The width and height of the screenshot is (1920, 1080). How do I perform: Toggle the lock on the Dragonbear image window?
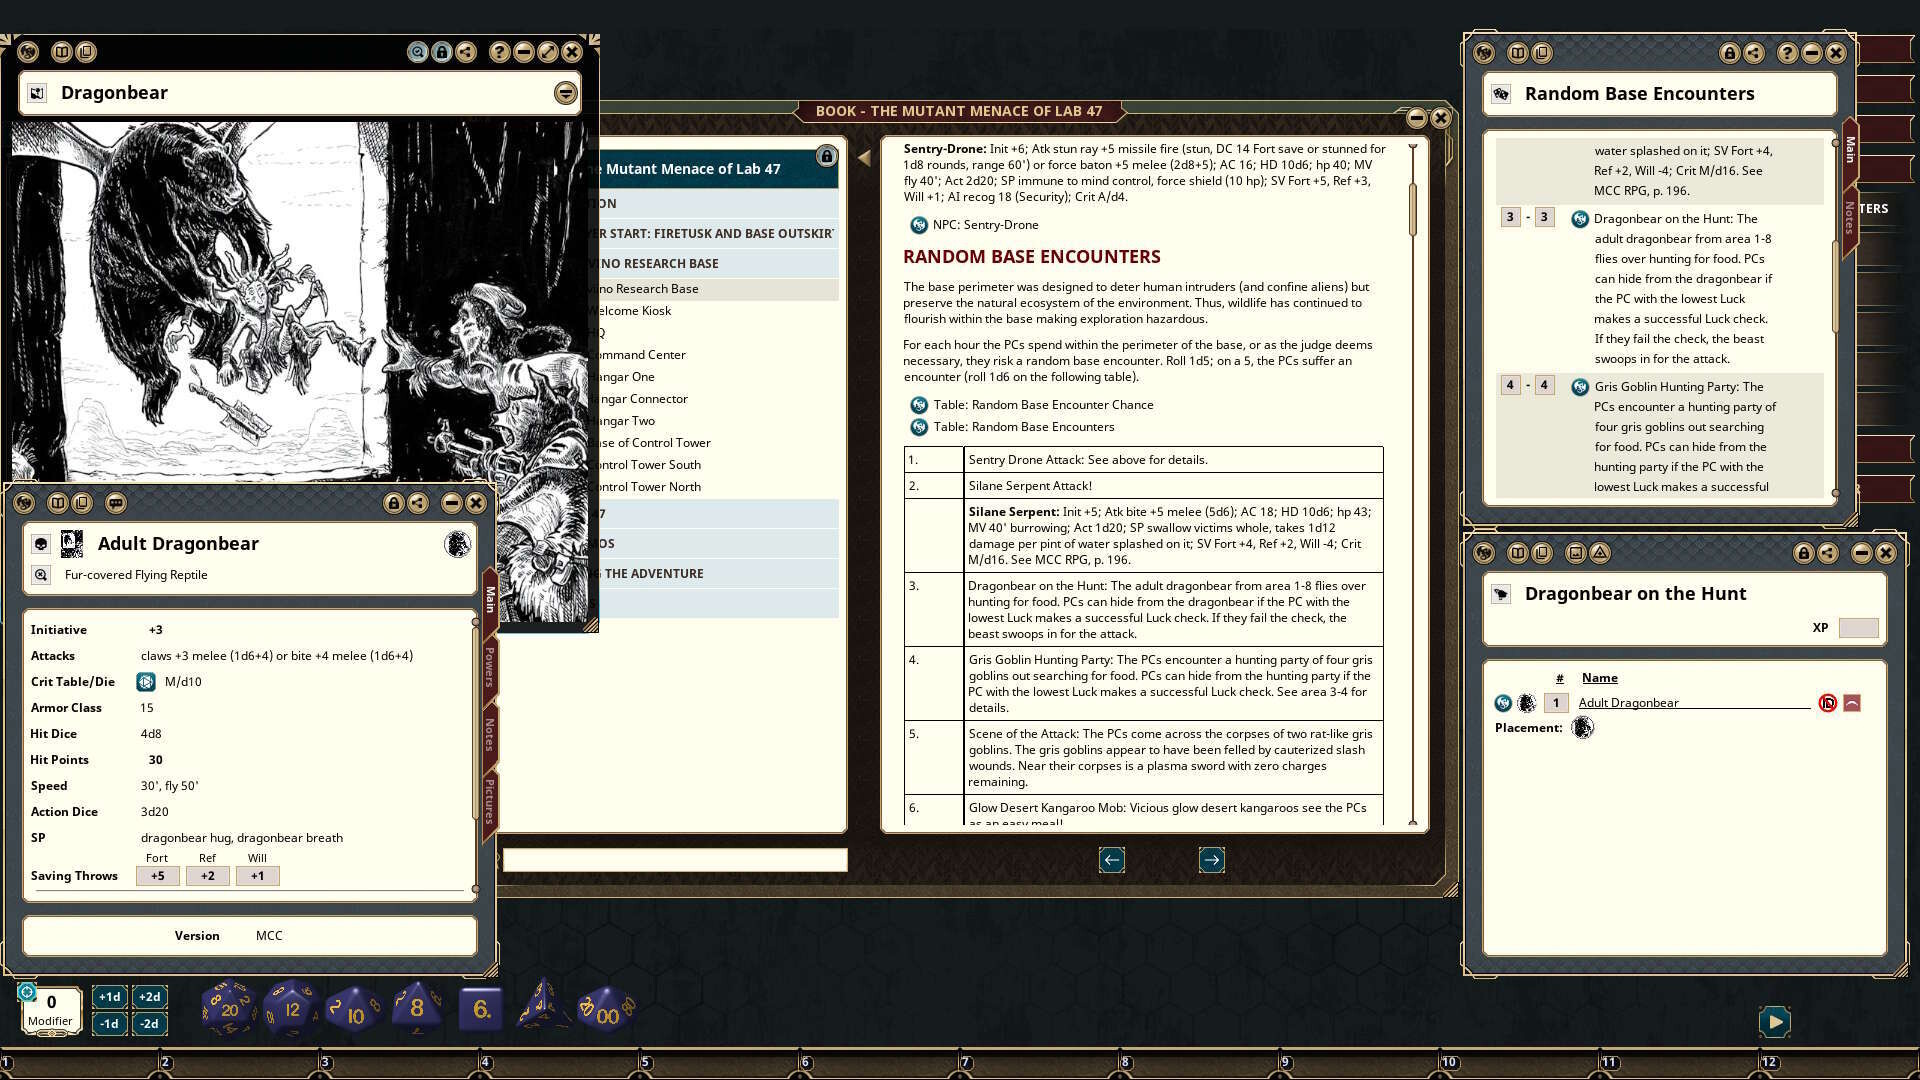[442, 52]
